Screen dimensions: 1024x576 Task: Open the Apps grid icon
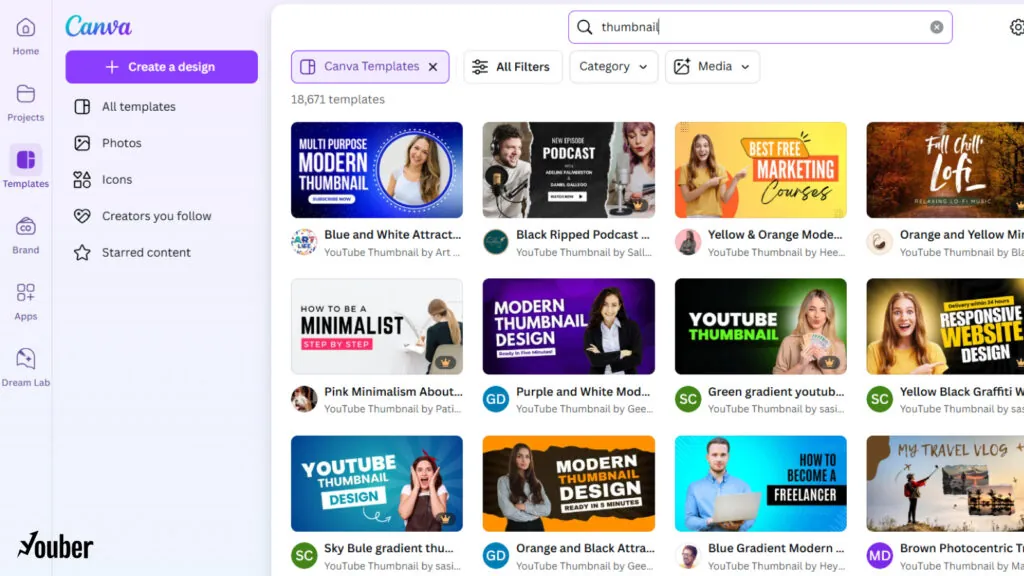click(x=25, y=293)
